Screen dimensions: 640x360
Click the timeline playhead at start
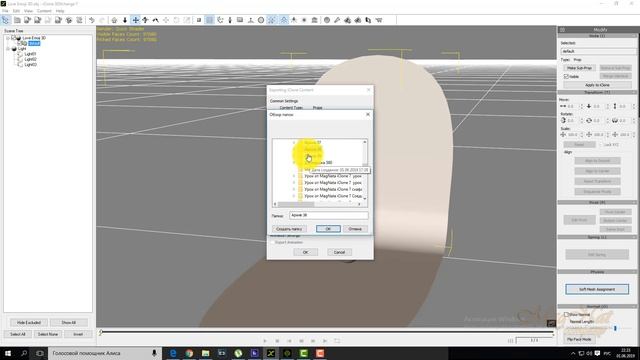(100, 333)
